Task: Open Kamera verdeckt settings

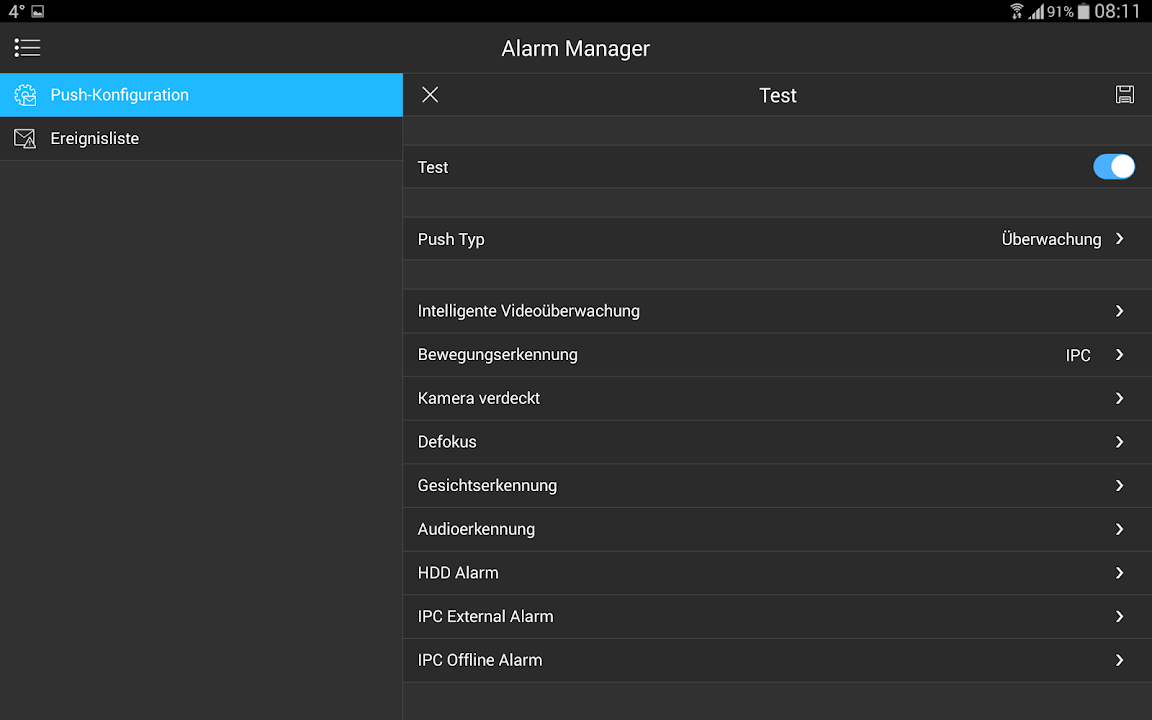Action: (777, 398)
